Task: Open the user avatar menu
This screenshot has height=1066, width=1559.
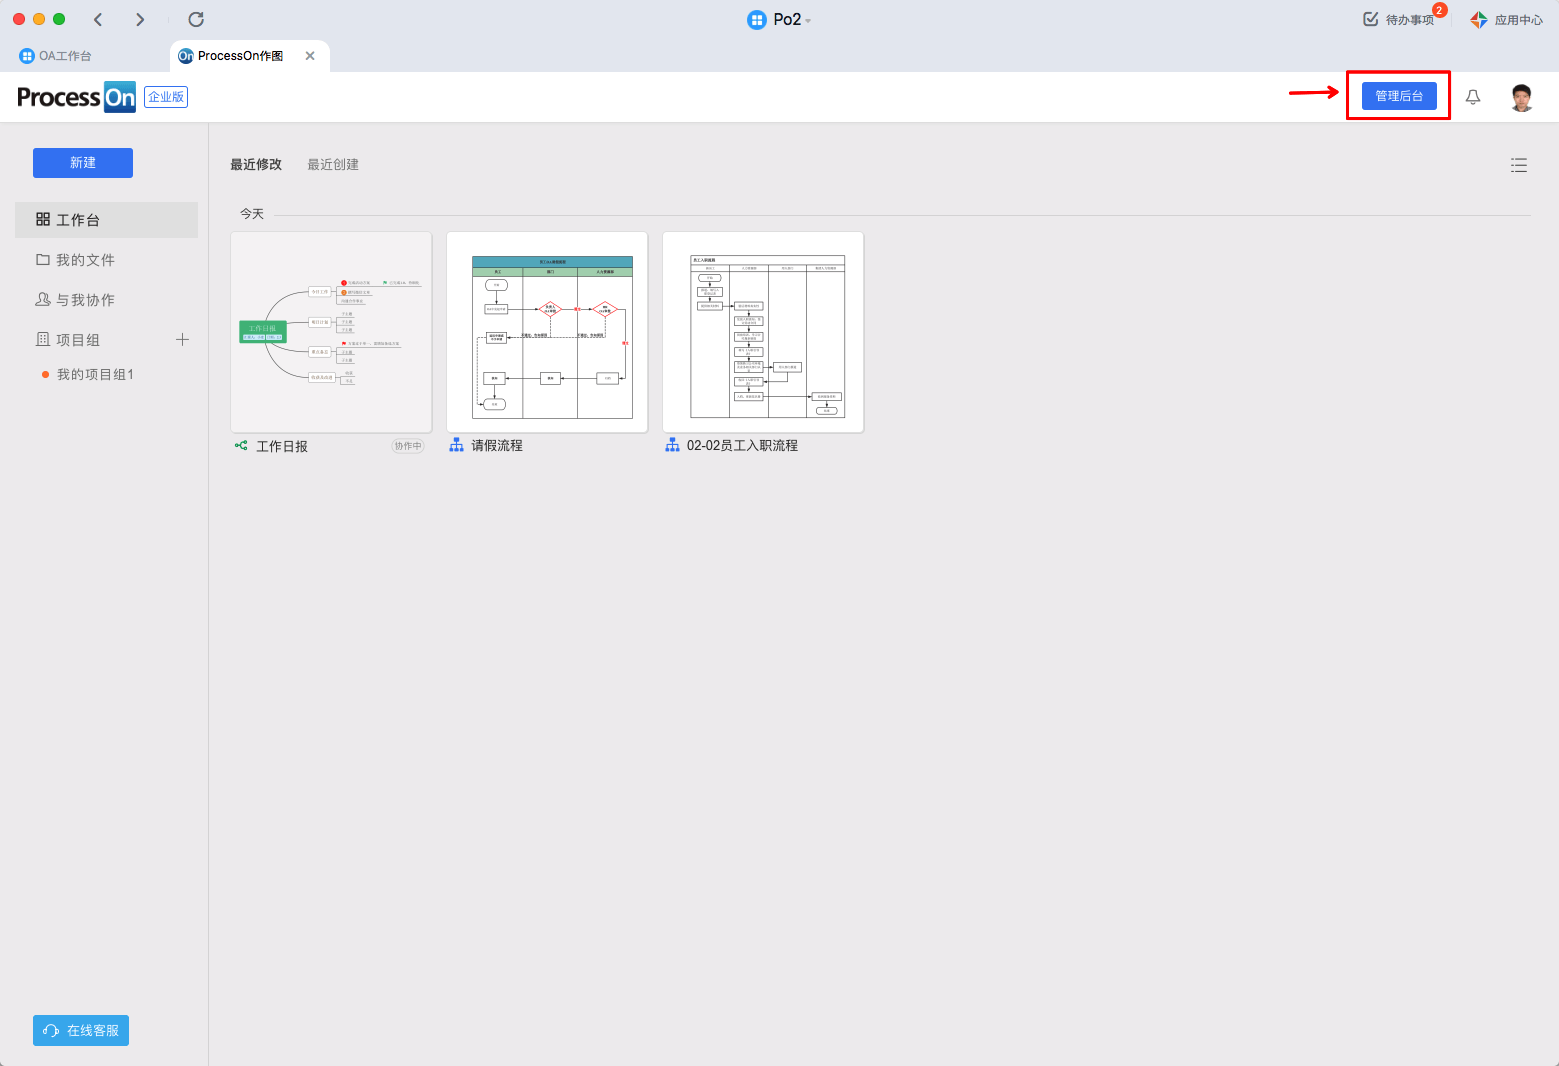Action: [1522, 97]
